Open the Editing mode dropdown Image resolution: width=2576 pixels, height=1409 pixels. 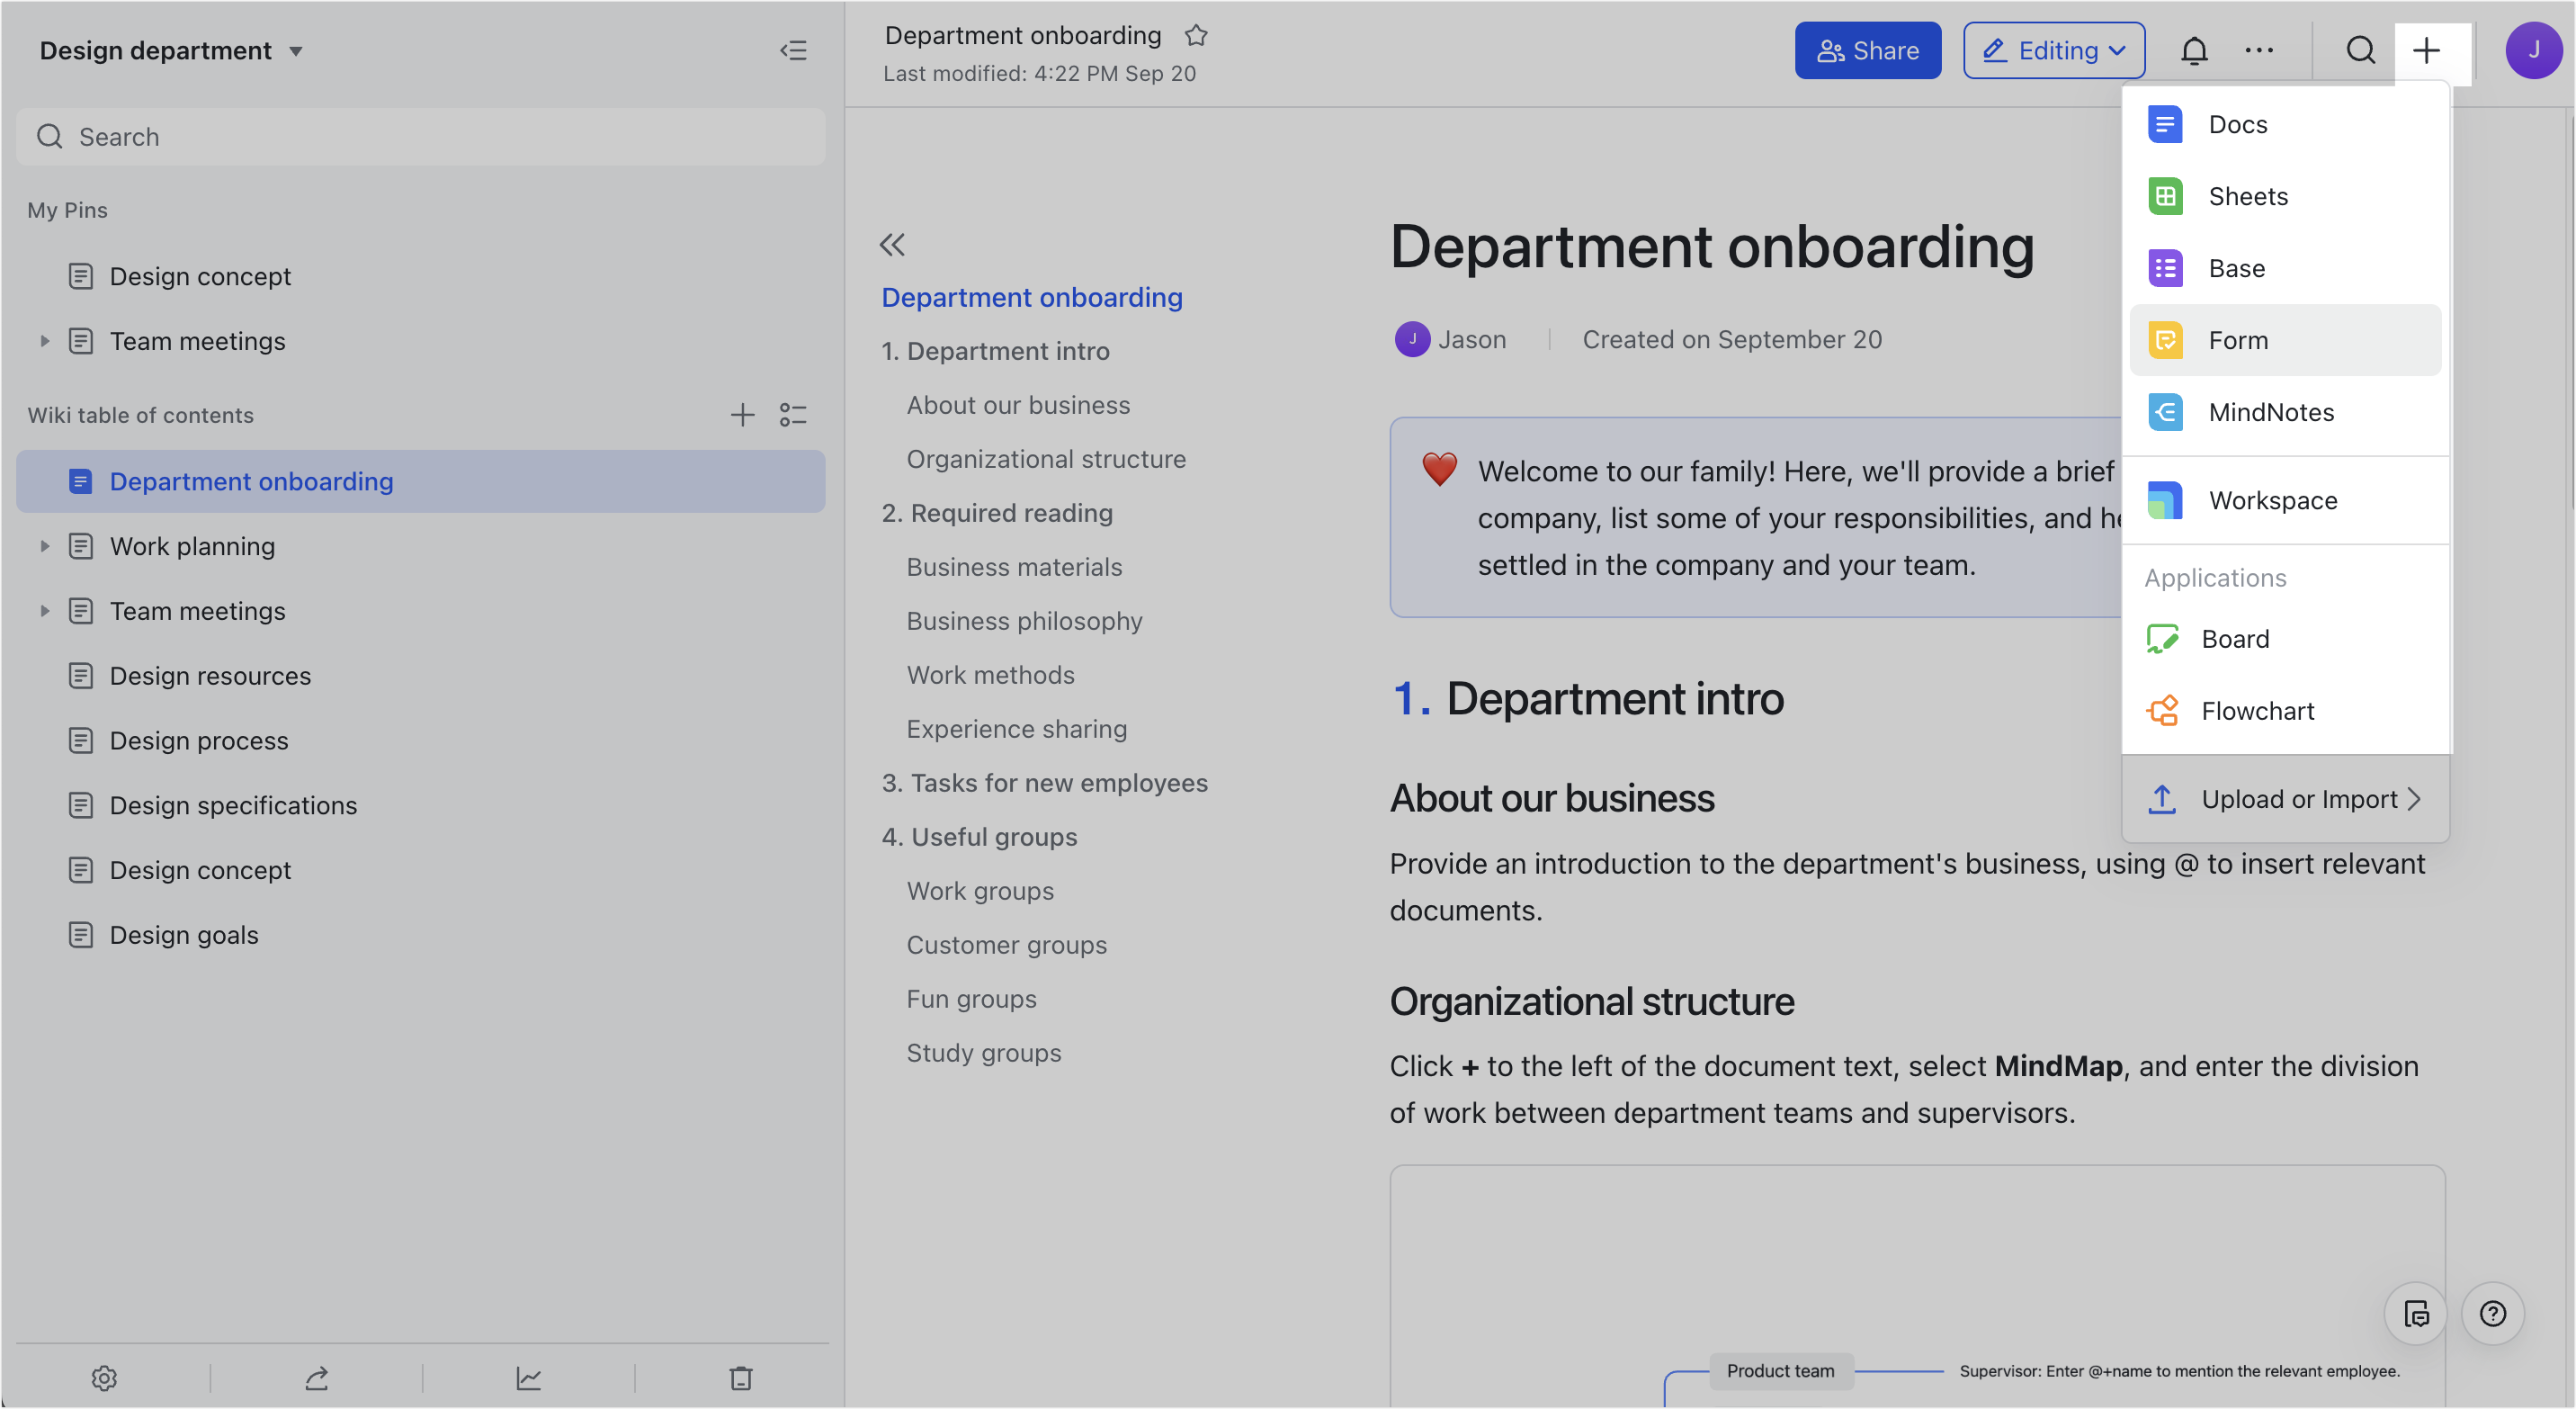pyautogui.click(x=2054, y=50)
